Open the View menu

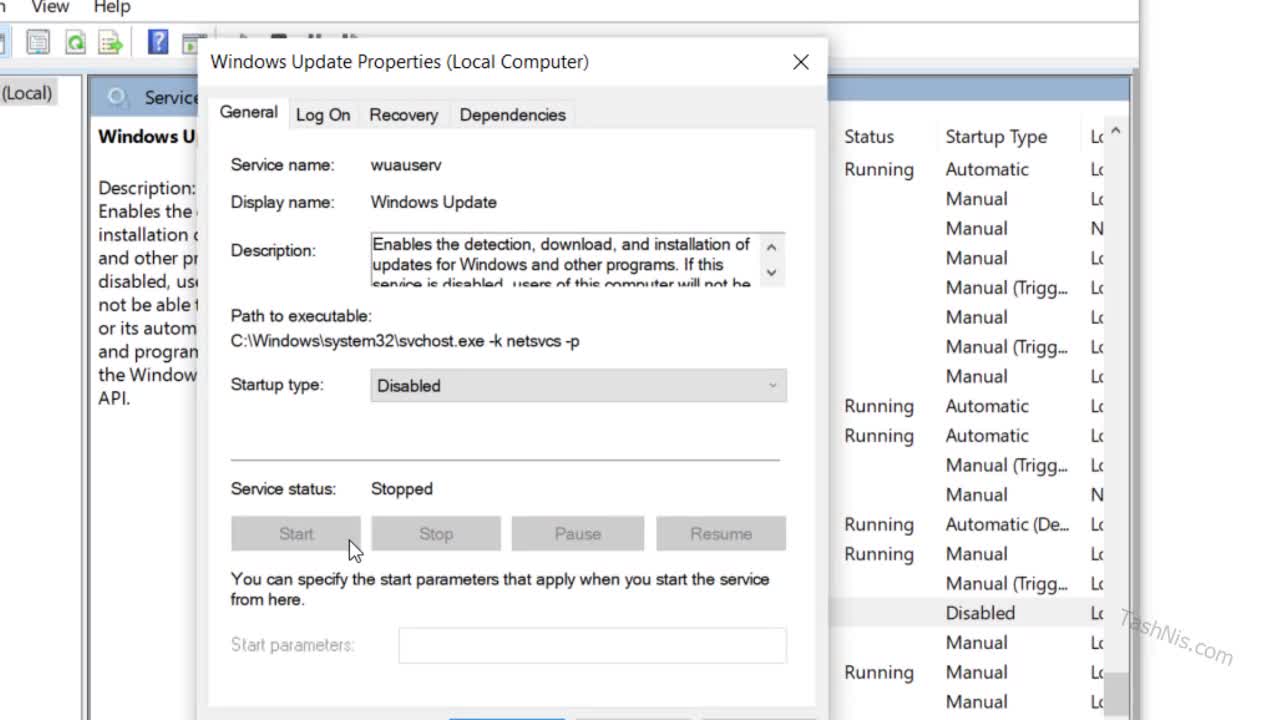click(50, 7)
